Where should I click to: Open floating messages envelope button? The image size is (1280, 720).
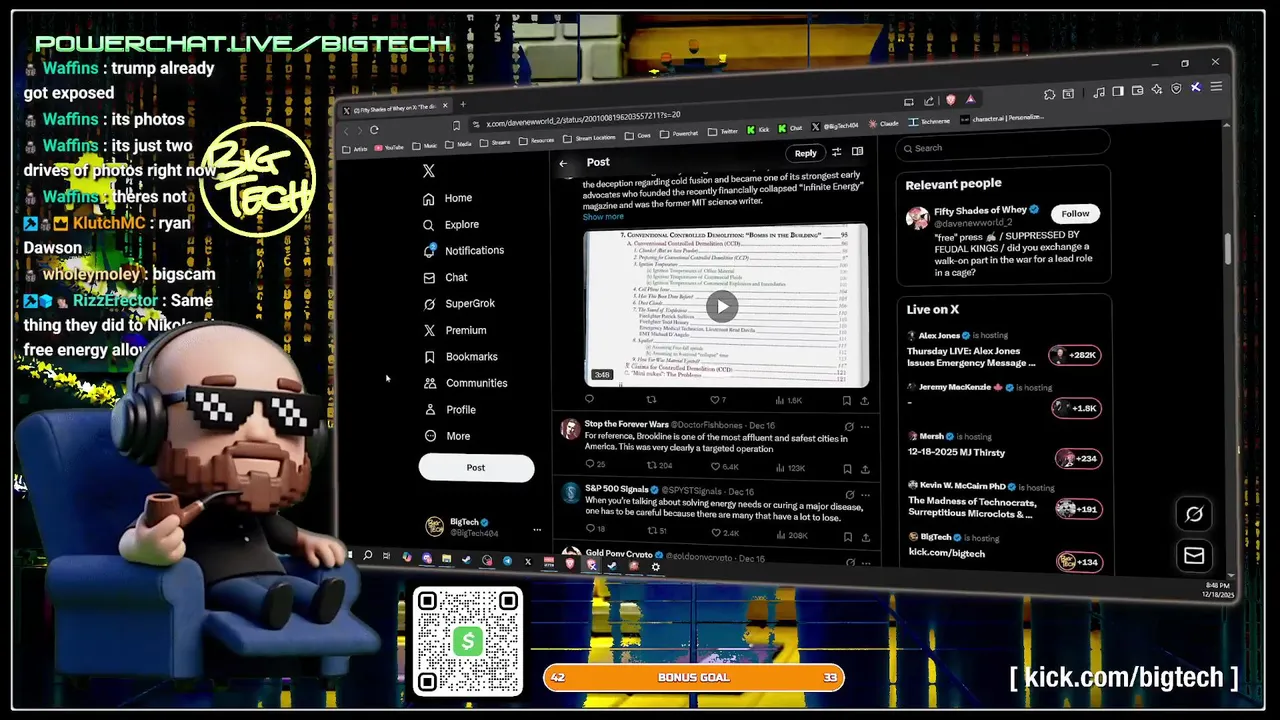tap(1194, 556)
